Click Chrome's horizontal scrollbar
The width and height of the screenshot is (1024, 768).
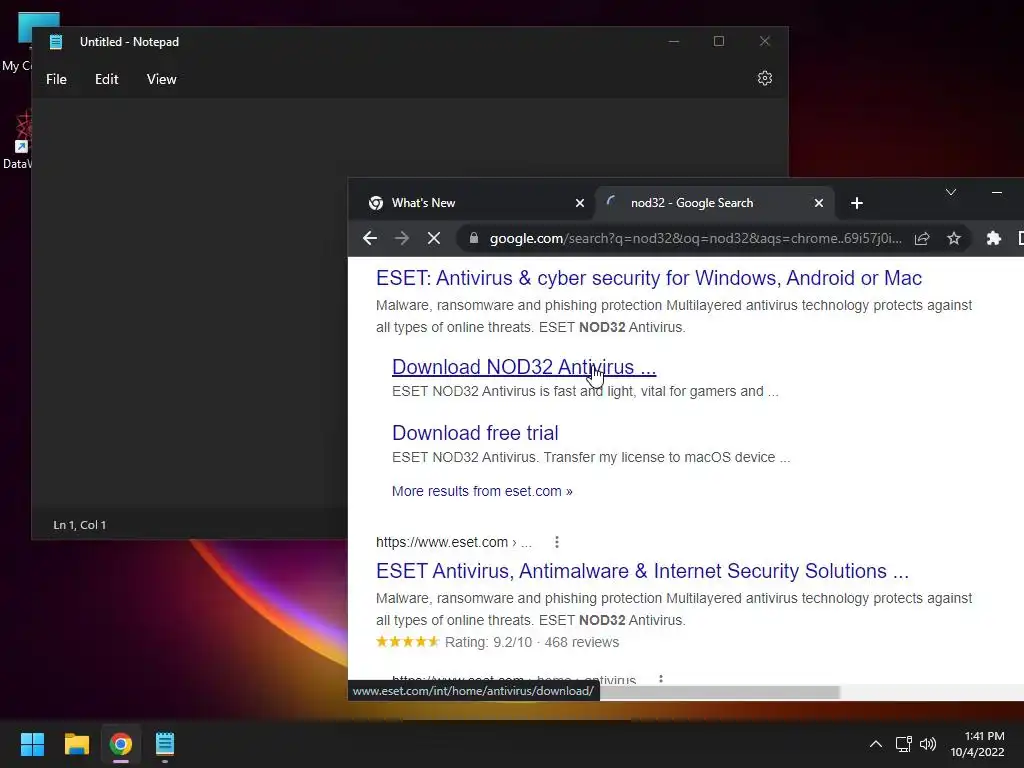pos(718,692)
